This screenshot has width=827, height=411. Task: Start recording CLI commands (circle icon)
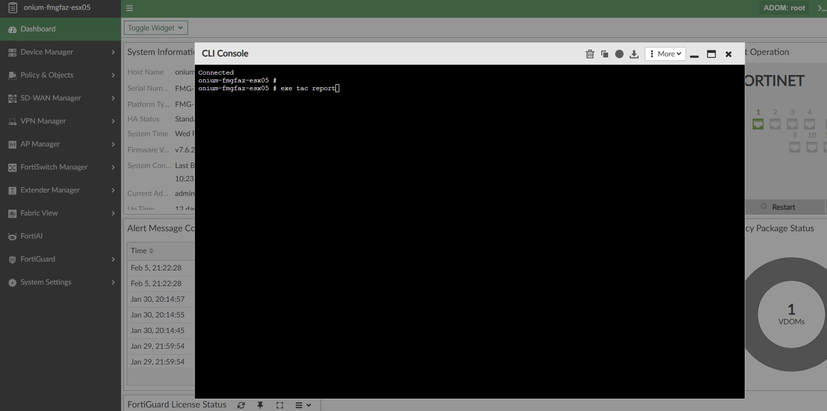click(619, 54)
